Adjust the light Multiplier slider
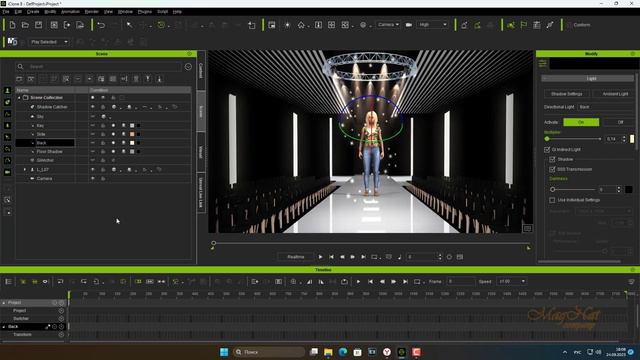The width and height of the screenshot is (640, 360). click(573, 139)
